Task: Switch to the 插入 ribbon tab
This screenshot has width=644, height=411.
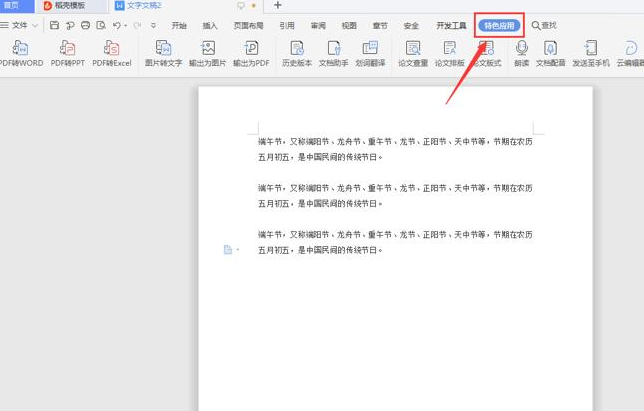Action: click(x=210, y=25)
